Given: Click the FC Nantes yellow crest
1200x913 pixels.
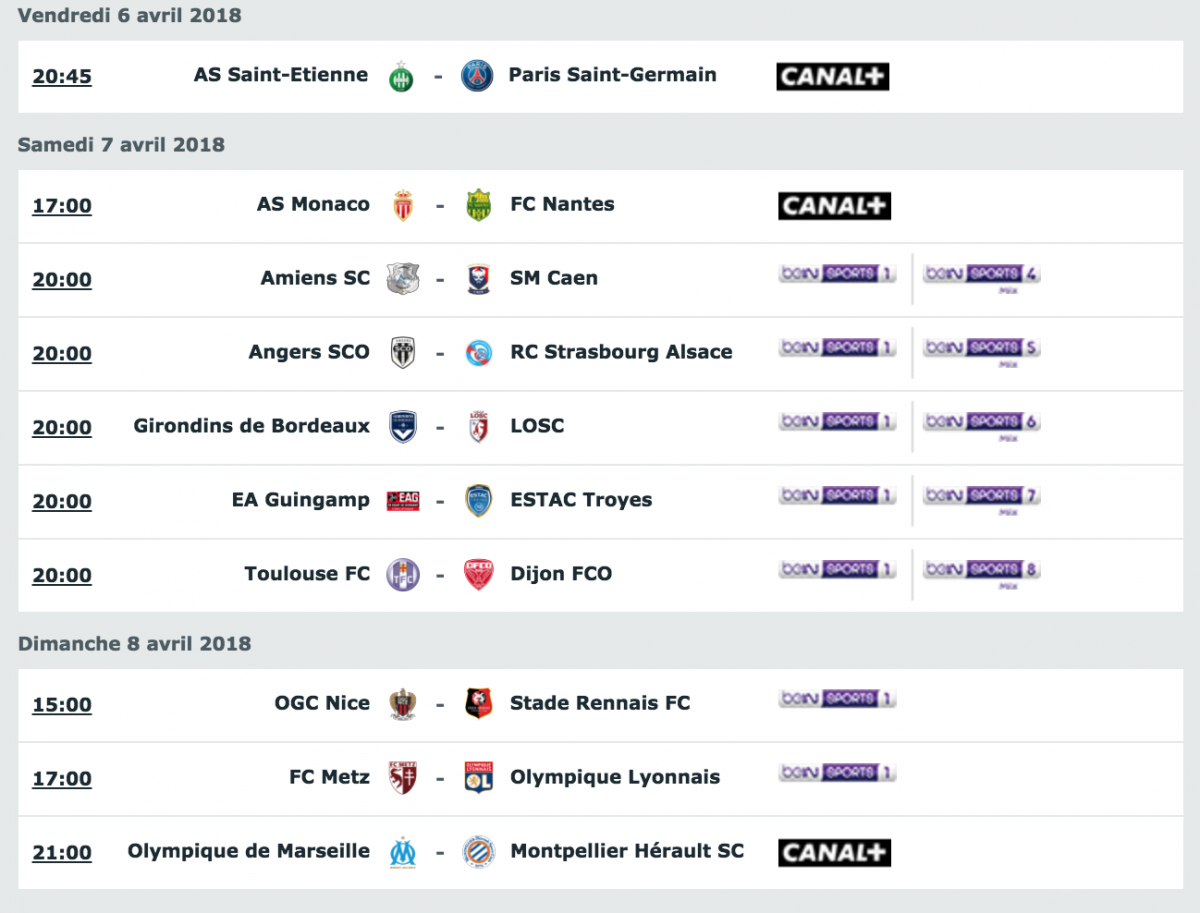Looking at the screenshot, I should pyautogui.click(x=479, y=205).
